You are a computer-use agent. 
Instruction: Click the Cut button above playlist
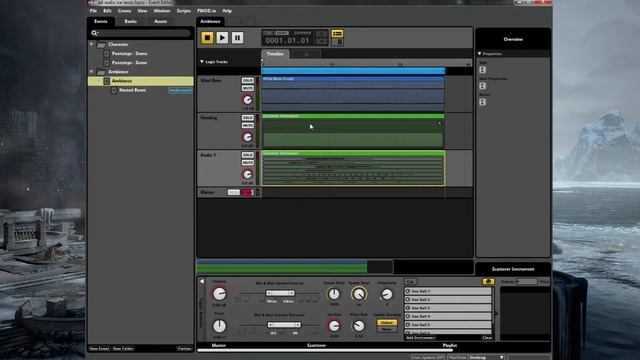click(x=410, y=282)
